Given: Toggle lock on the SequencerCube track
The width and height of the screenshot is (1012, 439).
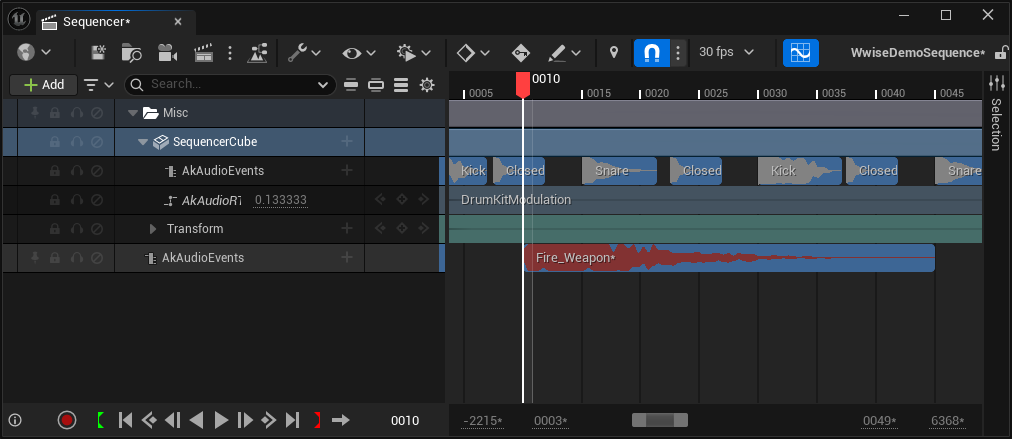Looking at the screenshot, I should (x=55, y=142).
